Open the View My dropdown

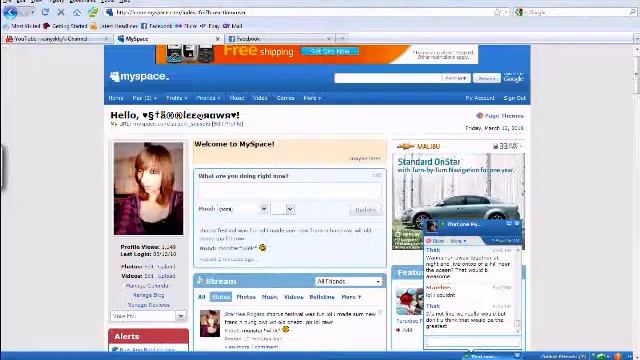[x=148, y=316]
